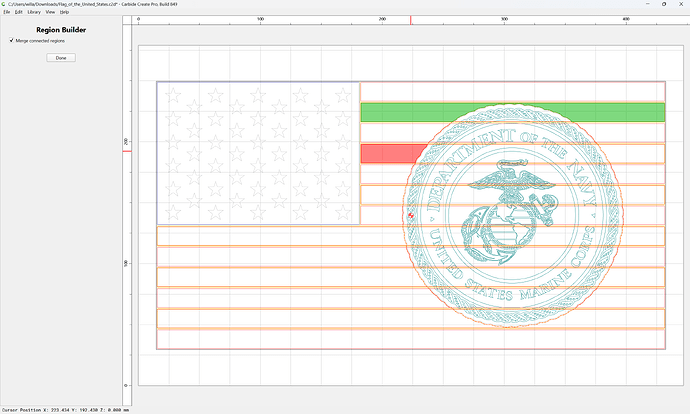Click the eagle globe and anchor emblem
The image size is (690, 414).
point(509,212)
